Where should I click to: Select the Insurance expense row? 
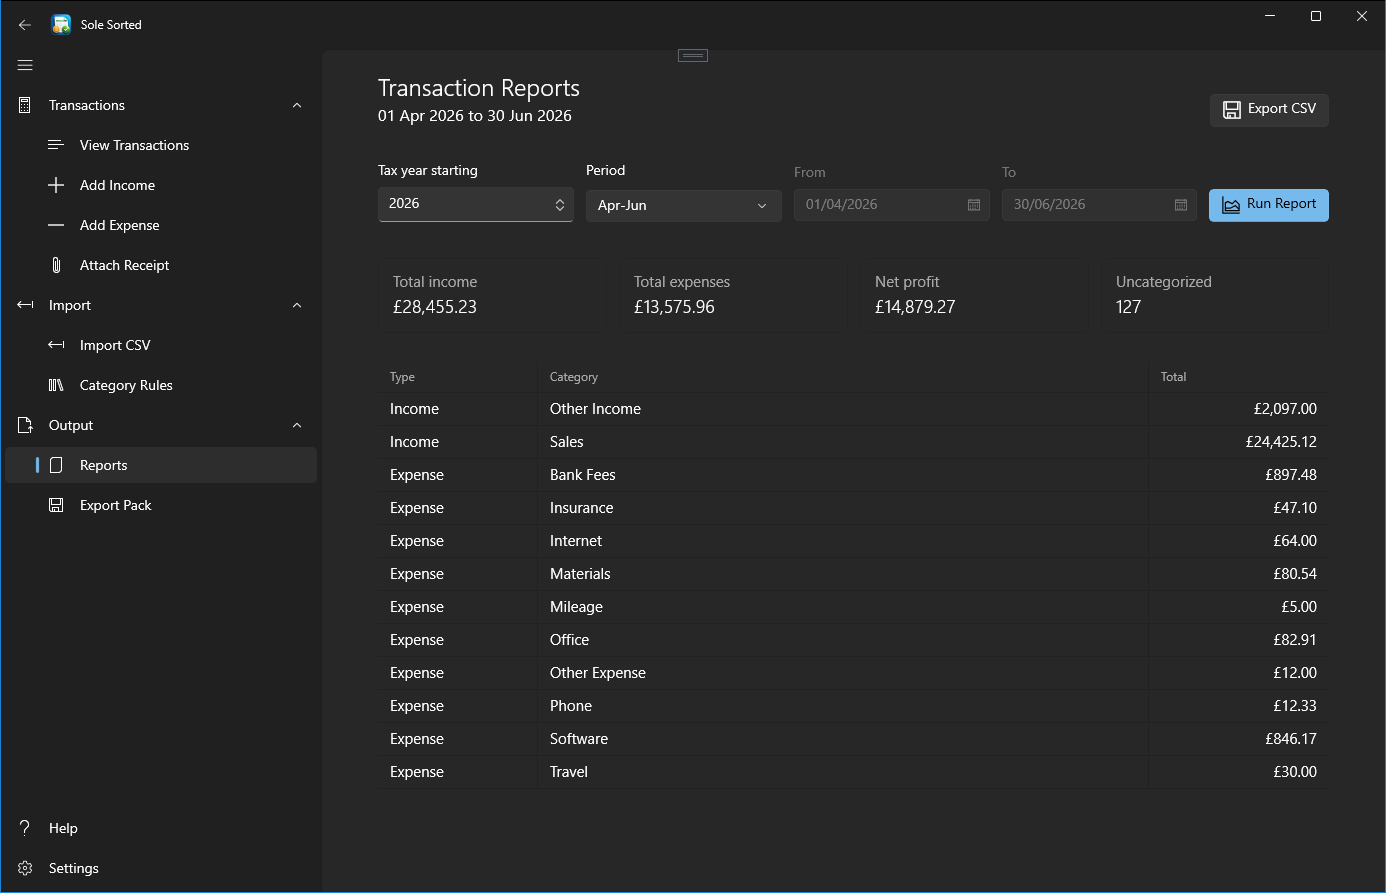(x=853, y=508)
